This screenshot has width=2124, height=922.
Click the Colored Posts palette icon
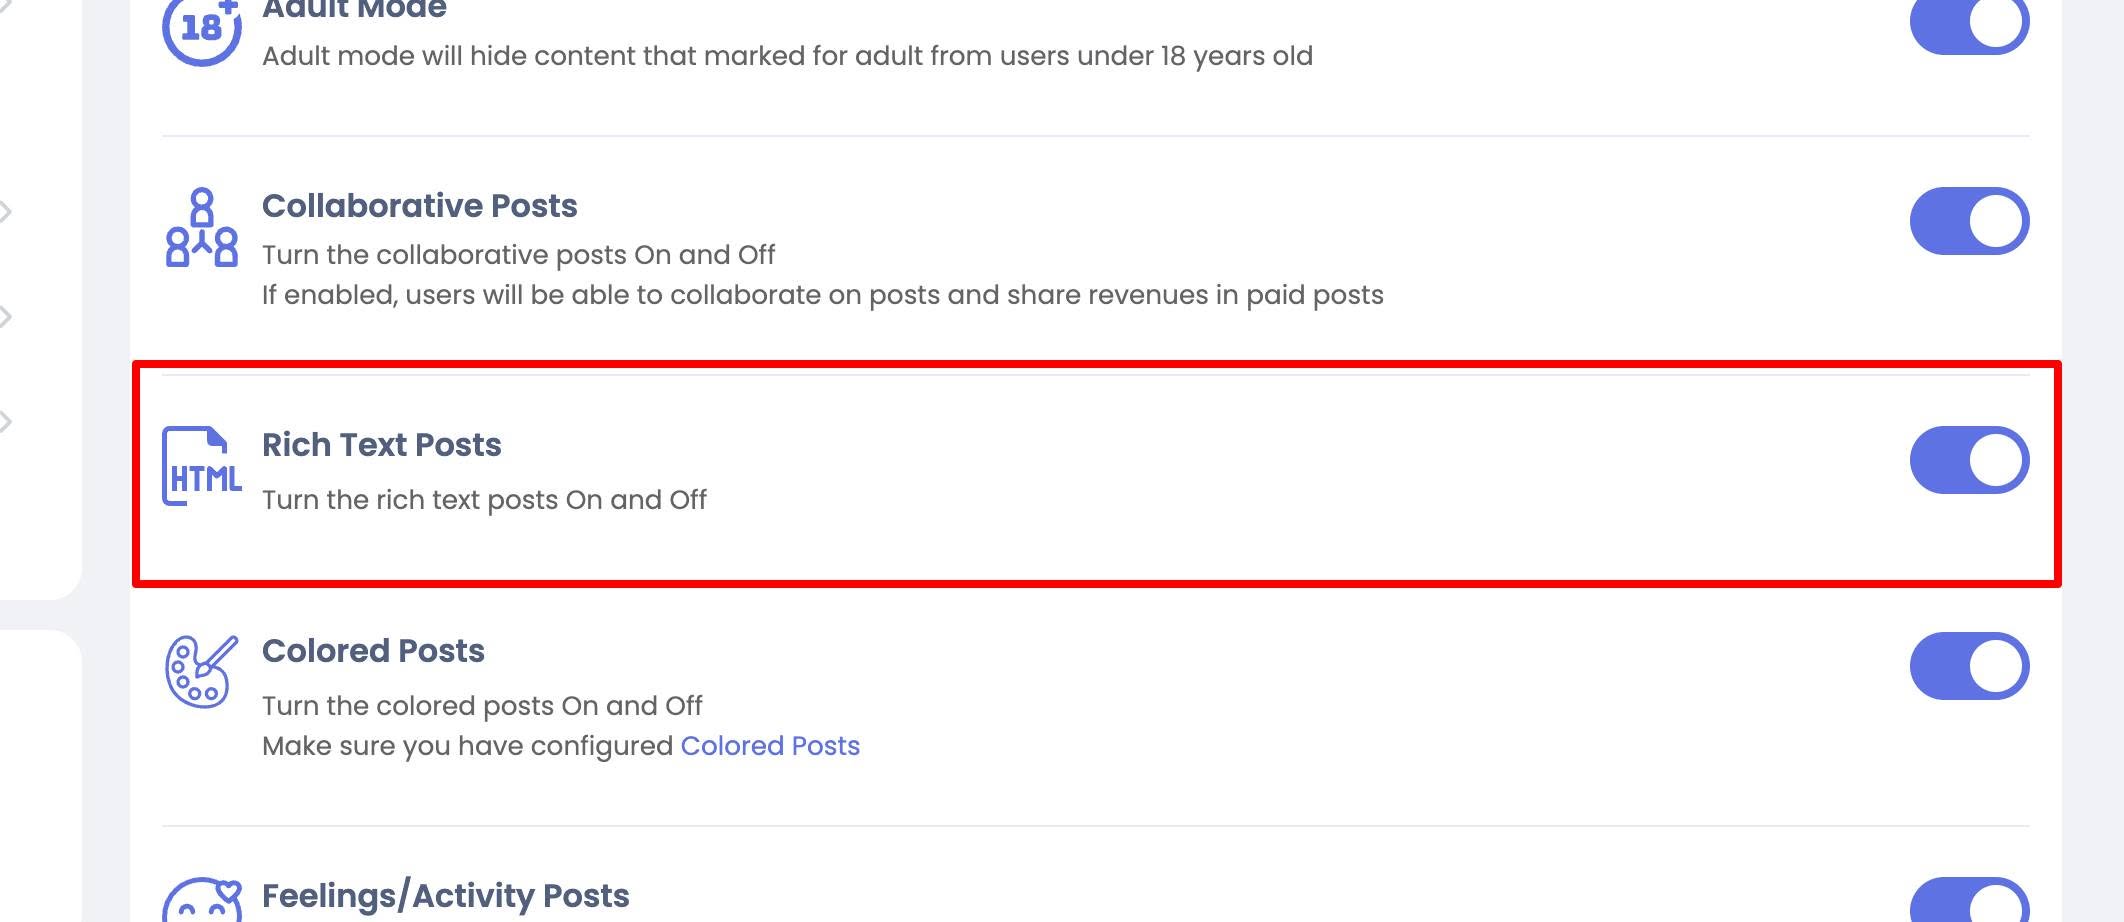tap(202, 672)
